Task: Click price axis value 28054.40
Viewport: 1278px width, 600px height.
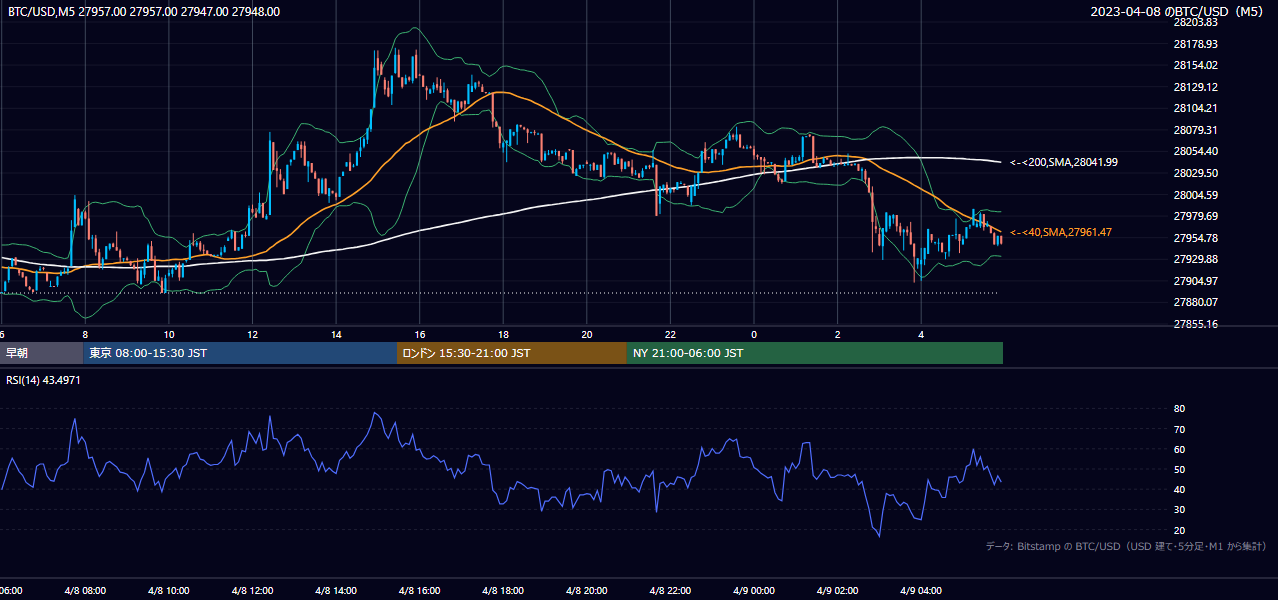Action: [1195, 151]
